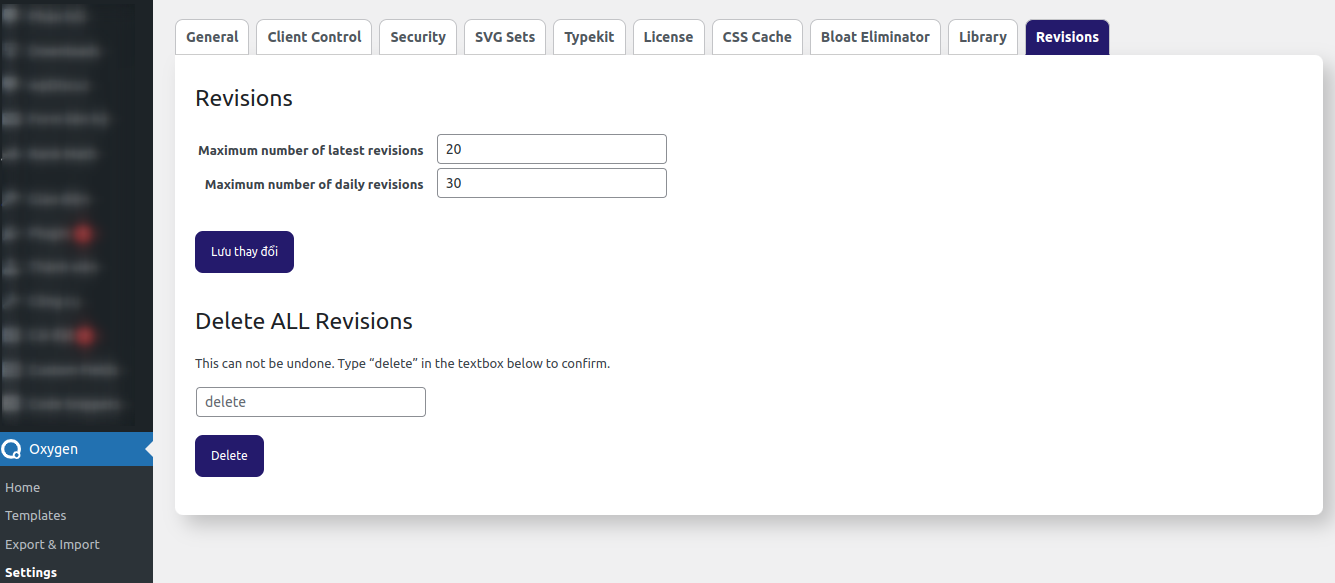Screen dimensions: 1335x583
Task: Open the Security tab
Action: [x=418, y=37]
